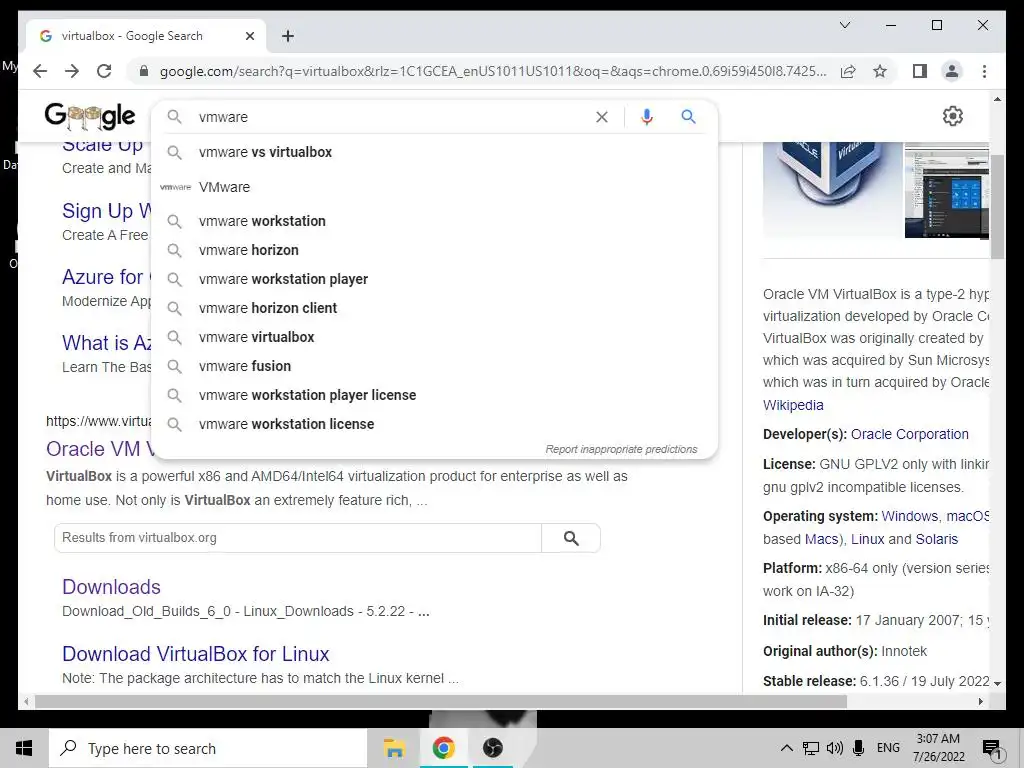
Task: Click the horizontal page scrollbar thumb
Action: pyautogui.click(x=441, y=701)
